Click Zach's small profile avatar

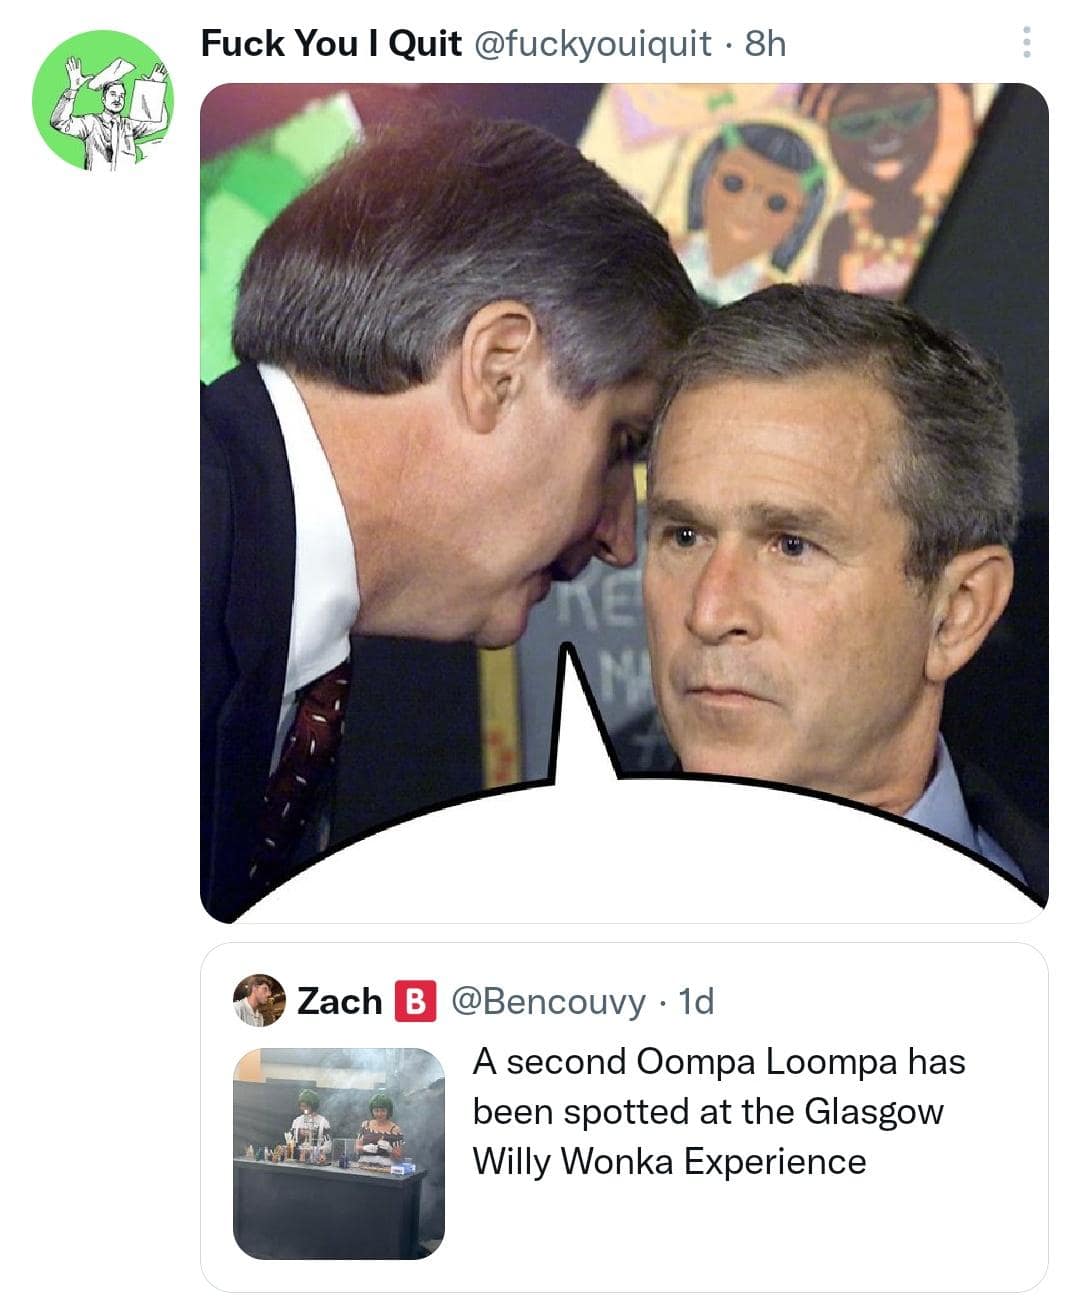click(259, 1000)
